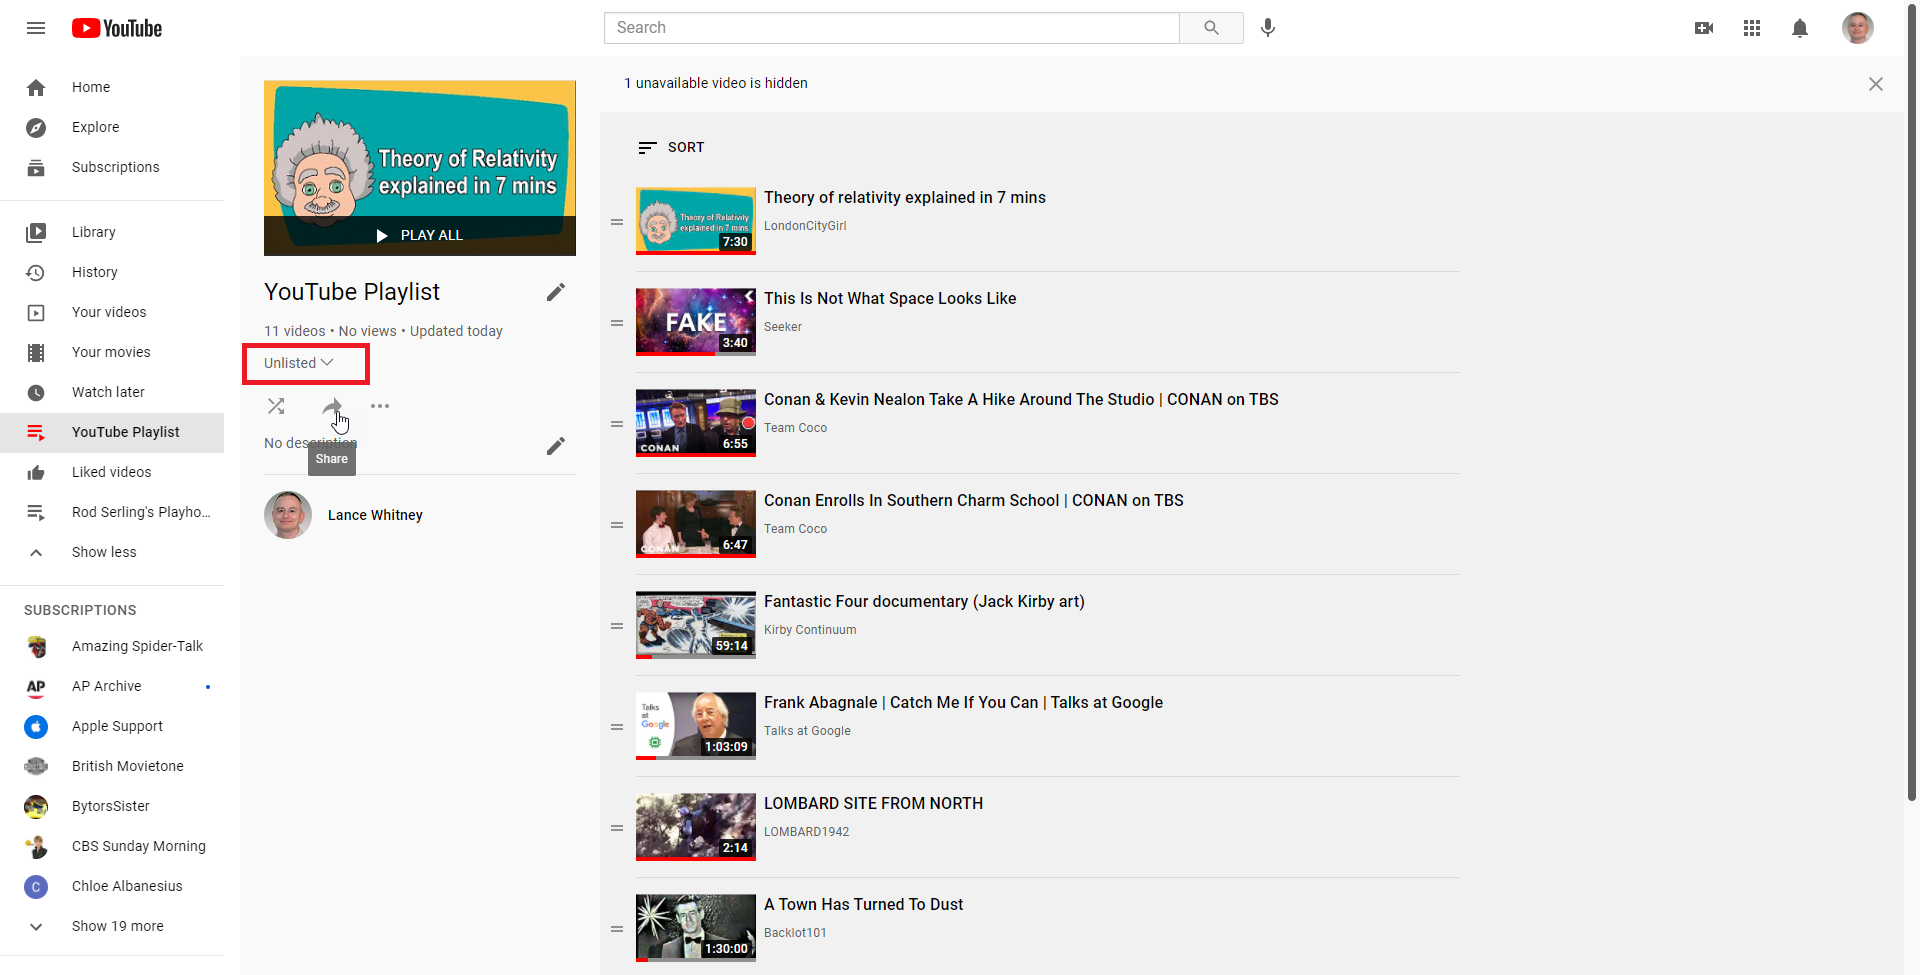Grab drag handle for Frank Abagnale video

(x=617, y=727)
